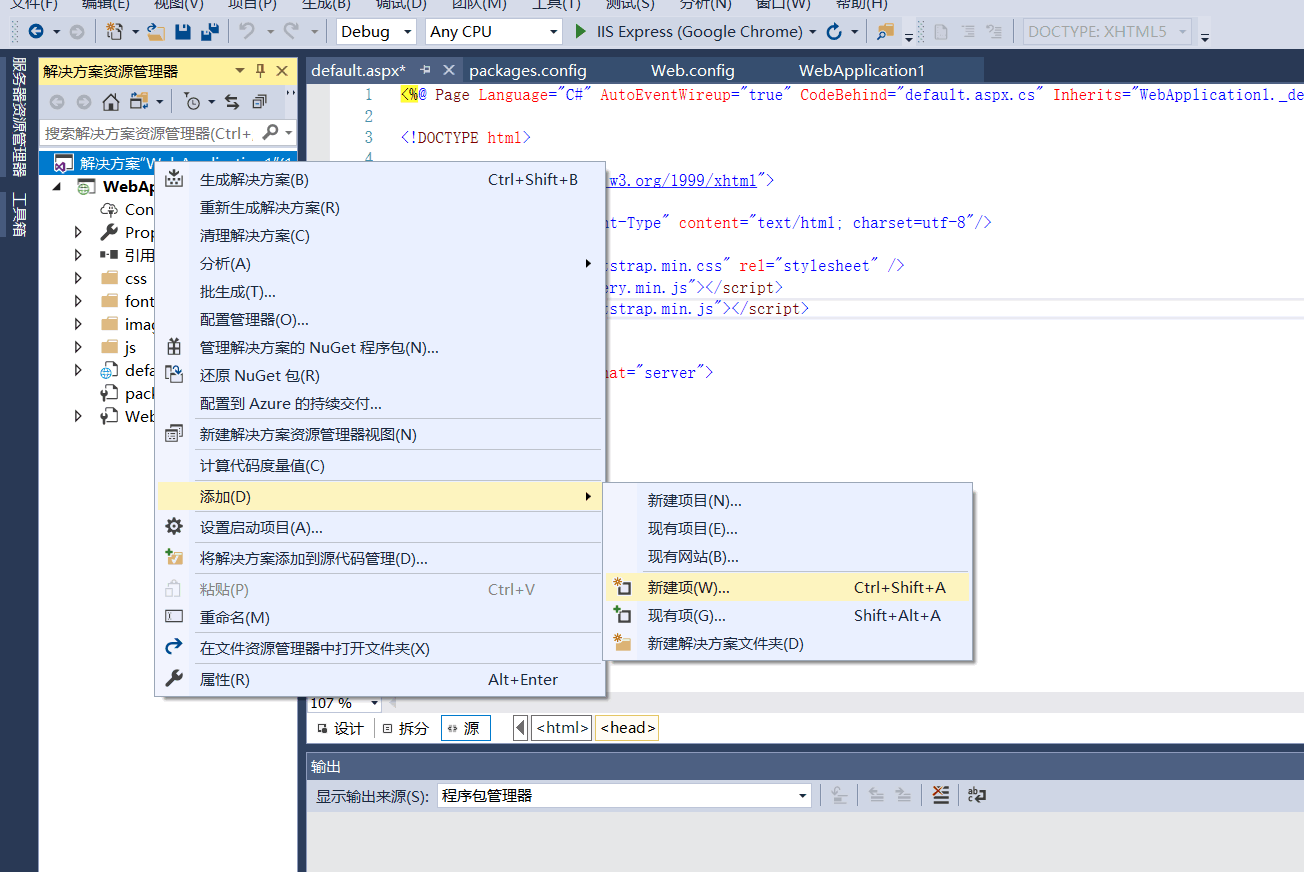
Task: Choose 现有项(G)... in submenu
Action: pyautogui.click(x=788, y=616)
